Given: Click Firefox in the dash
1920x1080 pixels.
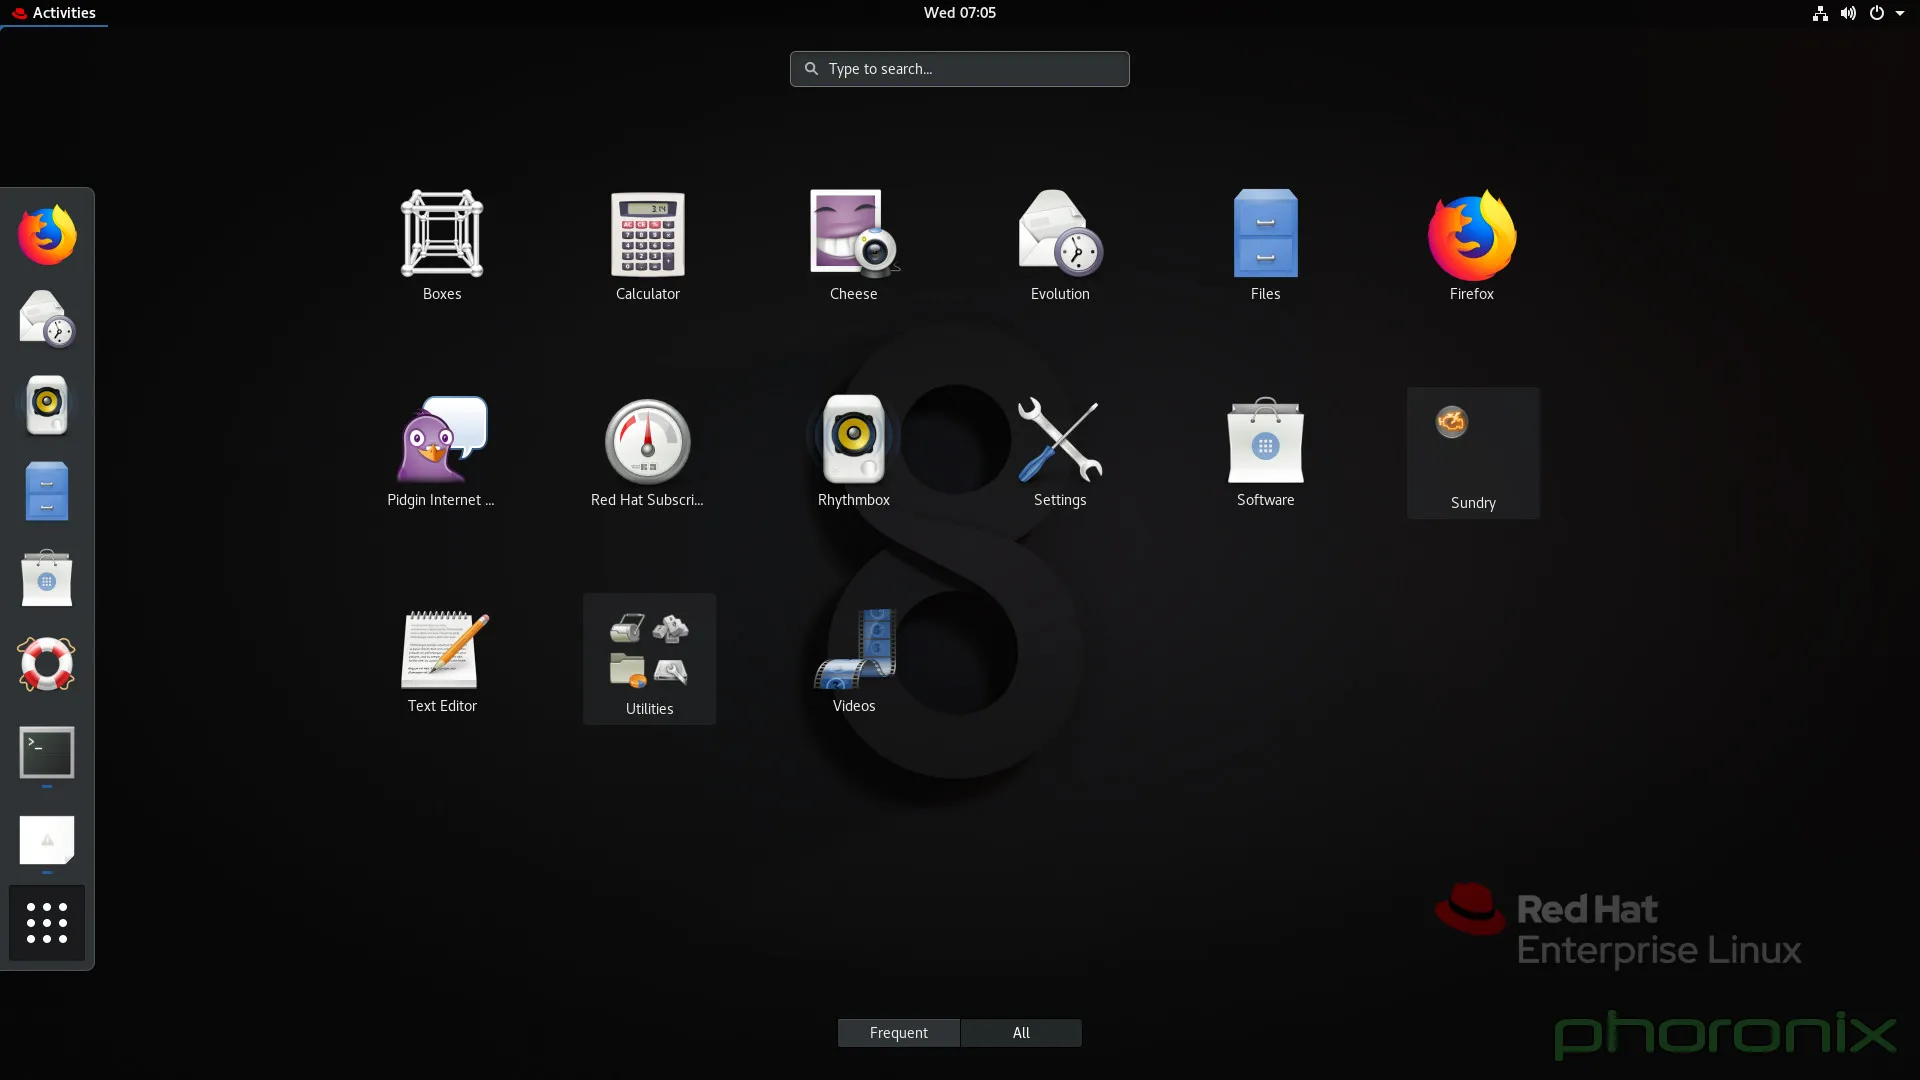Looking at the screenshot, I should tap(47, 235).
